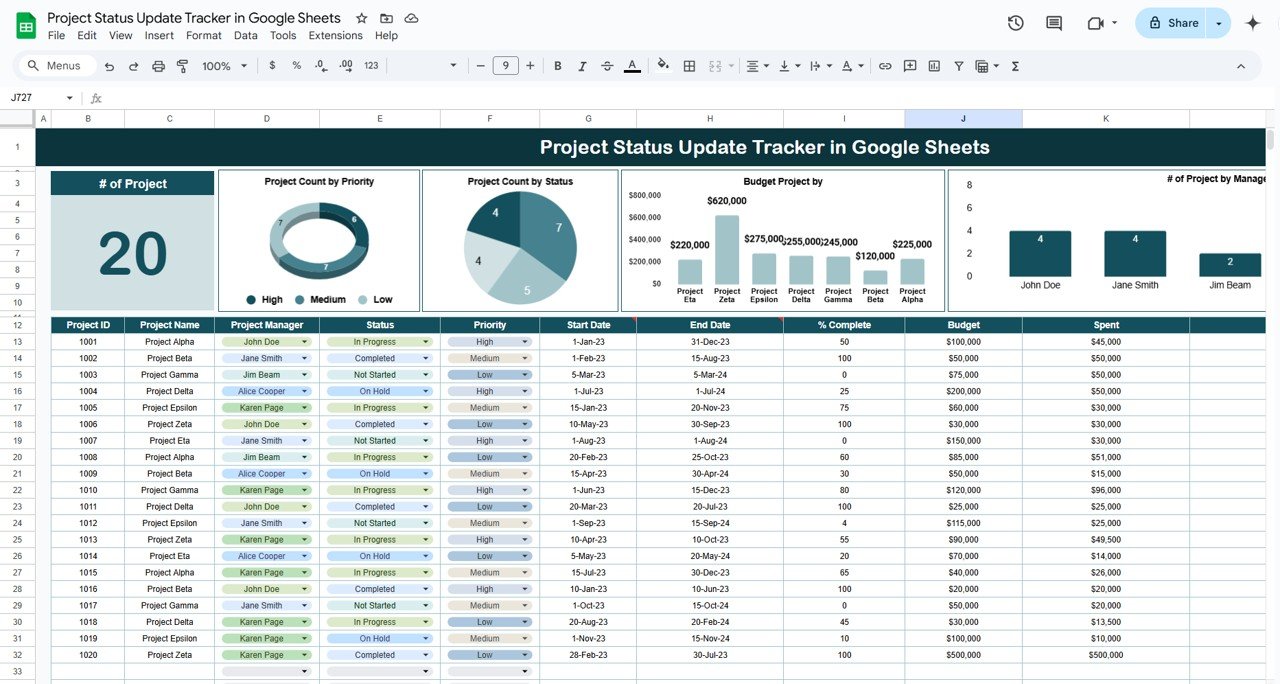Screen dimensions: 1280x684
Task: Toggle Bold formatting
Action: (557, 65)
